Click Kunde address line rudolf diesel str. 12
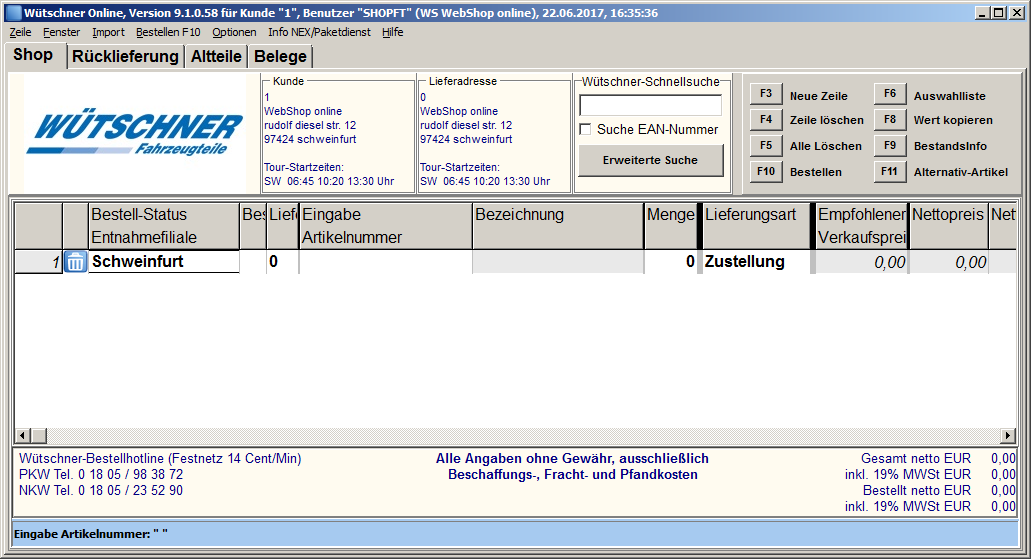Image resolution: width=1031 pixels, height=559 pixels. tap(310, 125)
